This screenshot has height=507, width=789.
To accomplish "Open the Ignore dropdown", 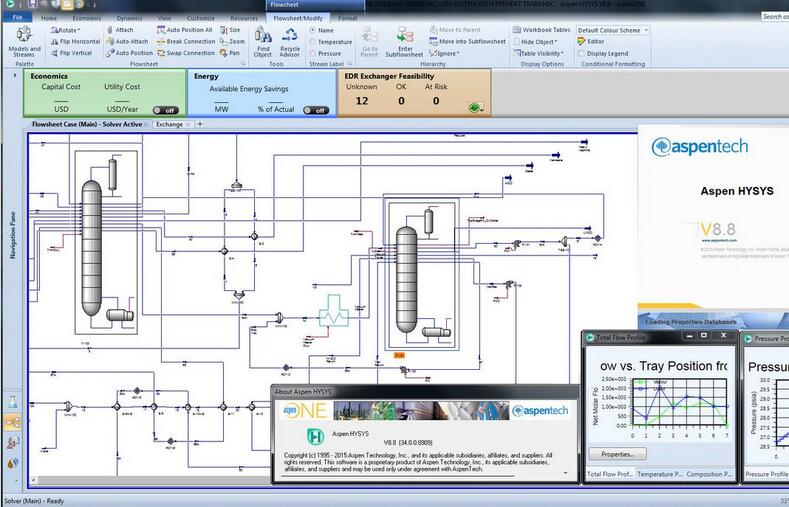I will click(x=444, y=53).
